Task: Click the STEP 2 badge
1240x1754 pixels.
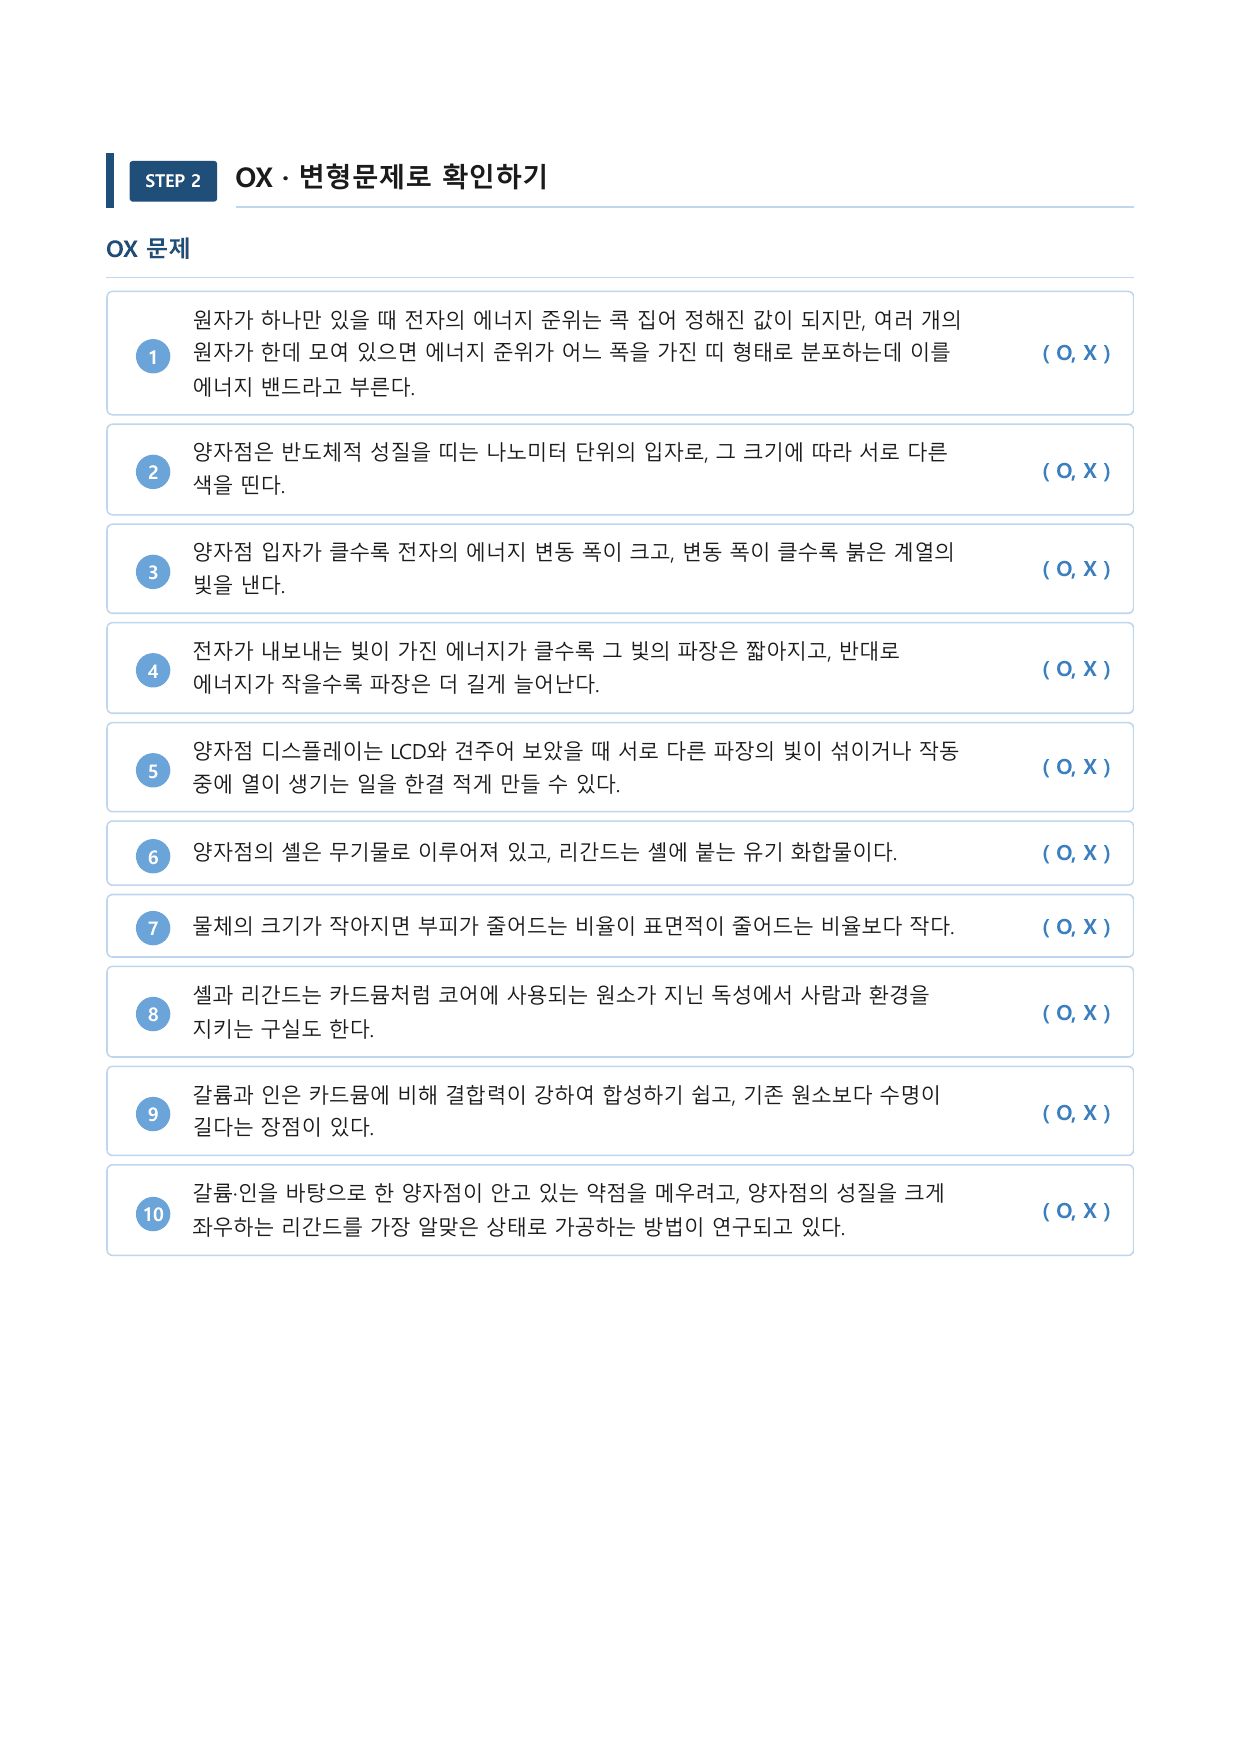Action: (x=173, y=181)
